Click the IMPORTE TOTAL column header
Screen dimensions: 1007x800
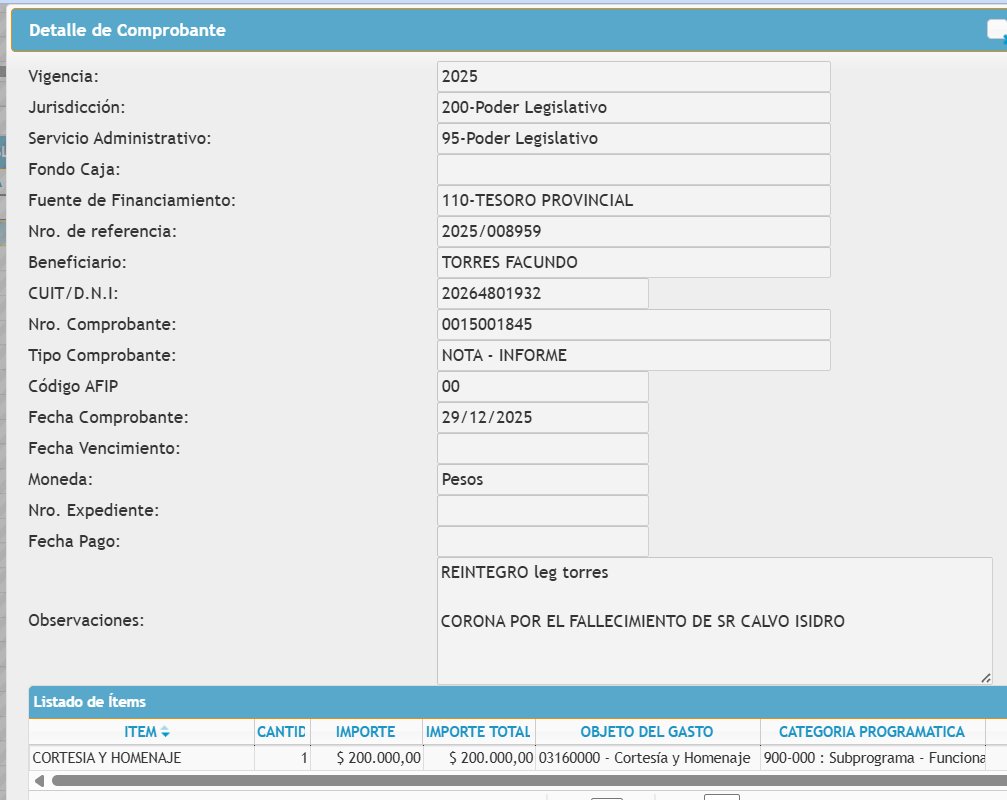pos(478,732)
